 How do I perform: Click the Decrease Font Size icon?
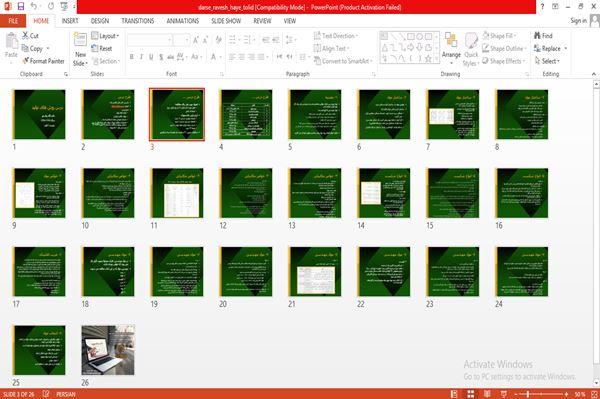click(x=206, y=40)
